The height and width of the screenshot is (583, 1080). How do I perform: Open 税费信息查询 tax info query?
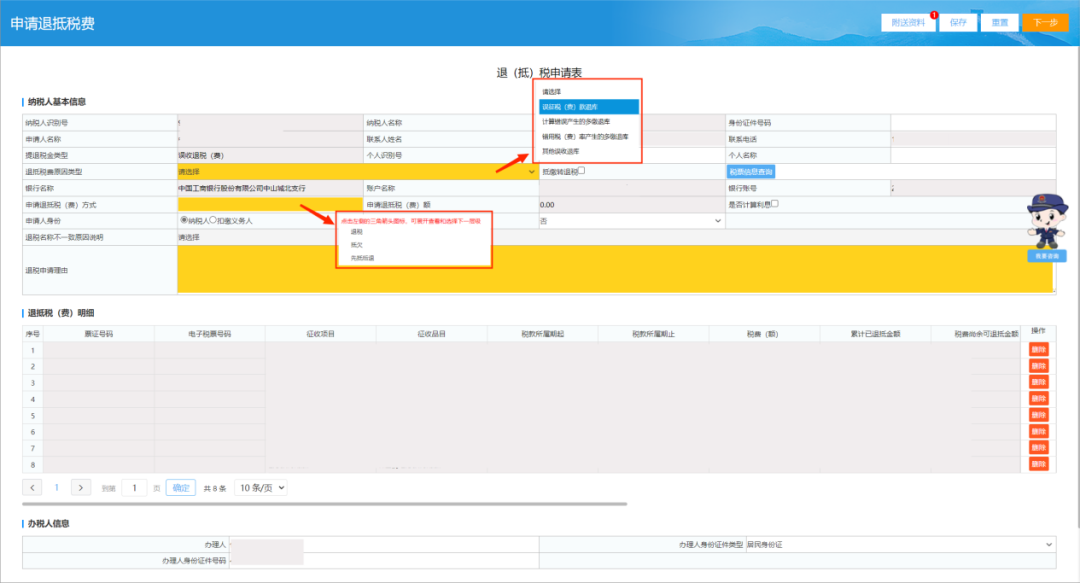point(751,172)
